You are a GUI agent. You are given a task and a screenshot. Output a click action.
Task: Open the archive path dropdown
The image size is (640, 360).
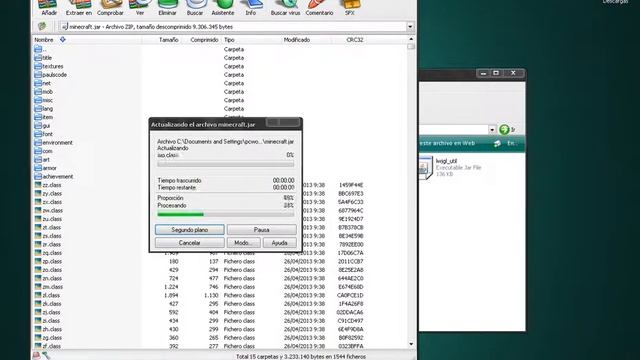410,27
